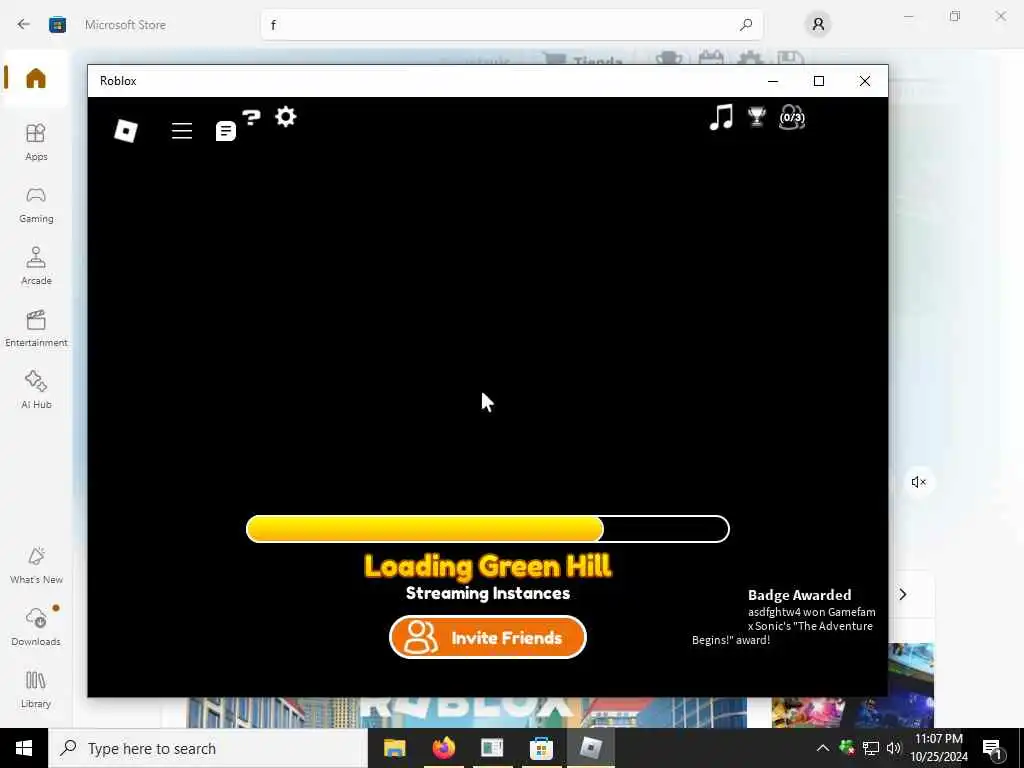Open the party members icon showing 0/3
This screenshot has width=1024, height=768.
tap(792, 118)
